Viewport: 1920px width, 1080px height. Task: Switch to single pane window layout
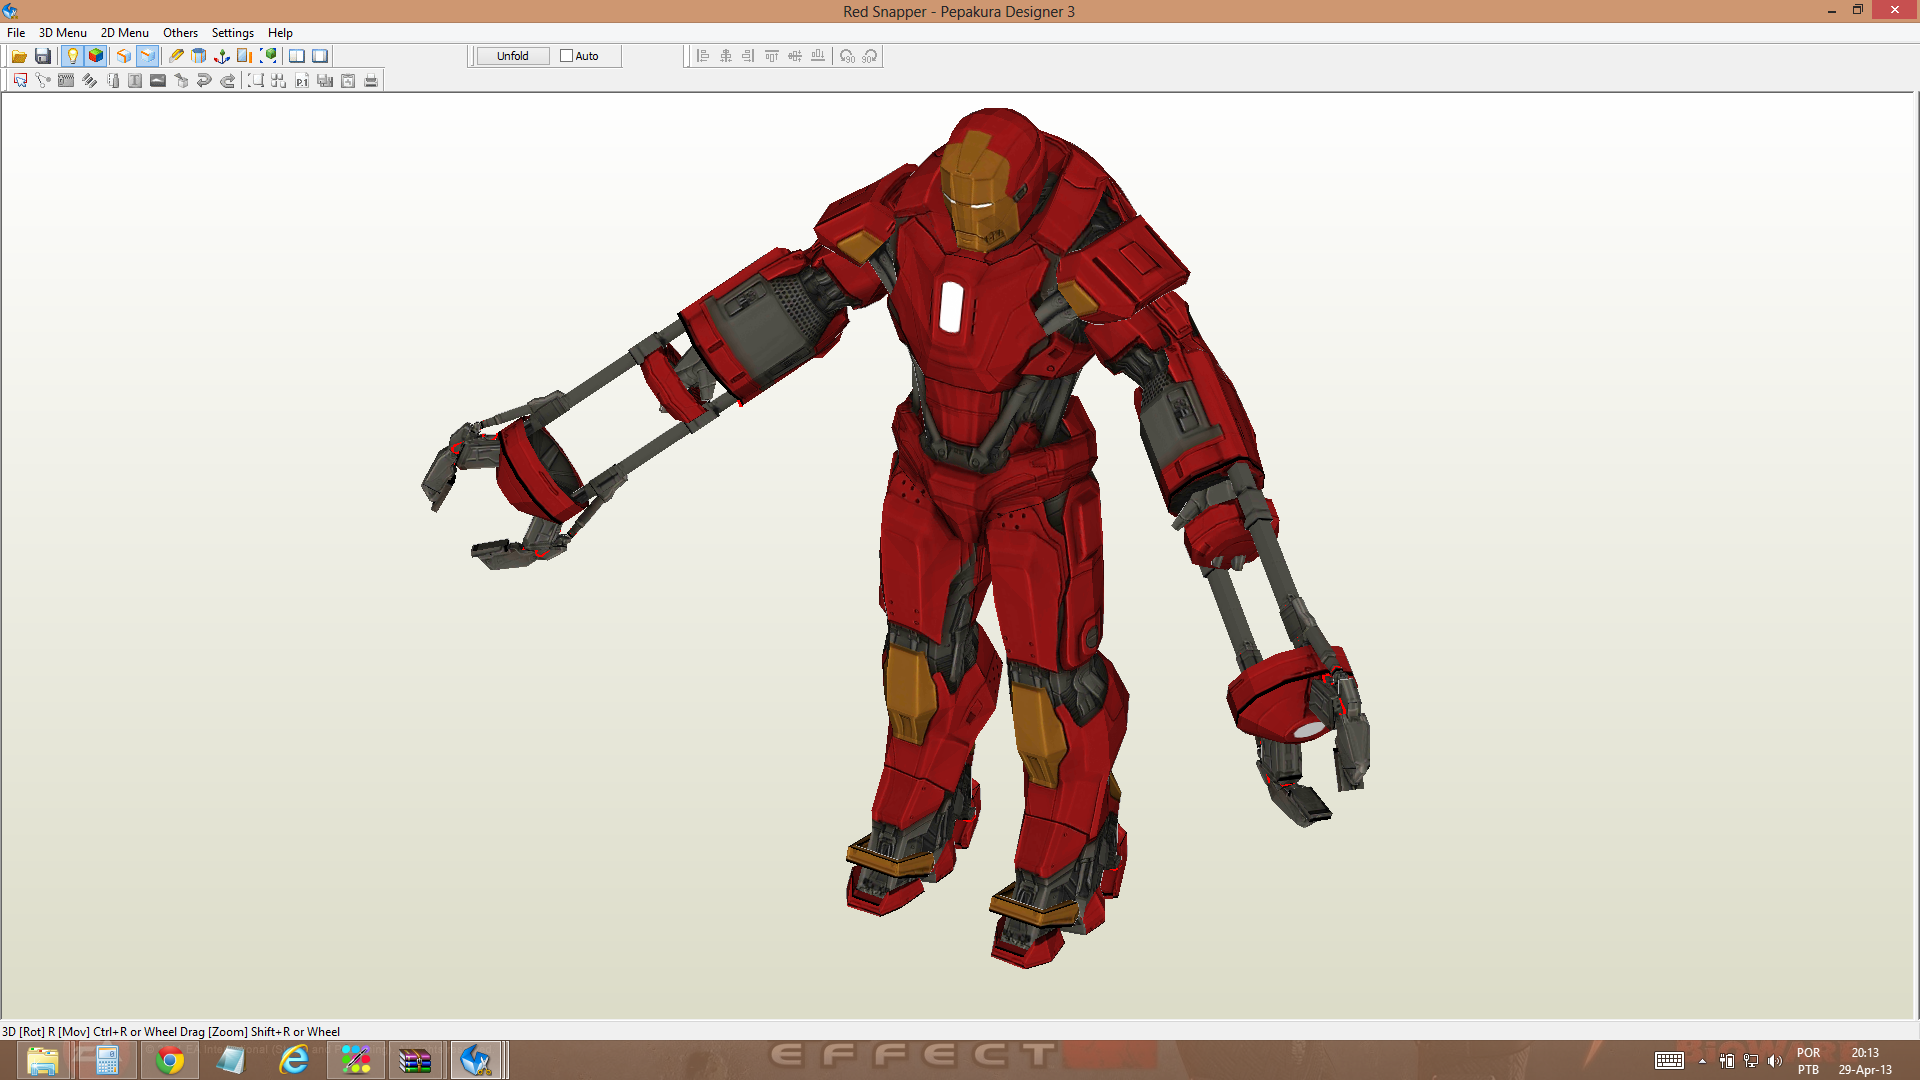point(320,56)
